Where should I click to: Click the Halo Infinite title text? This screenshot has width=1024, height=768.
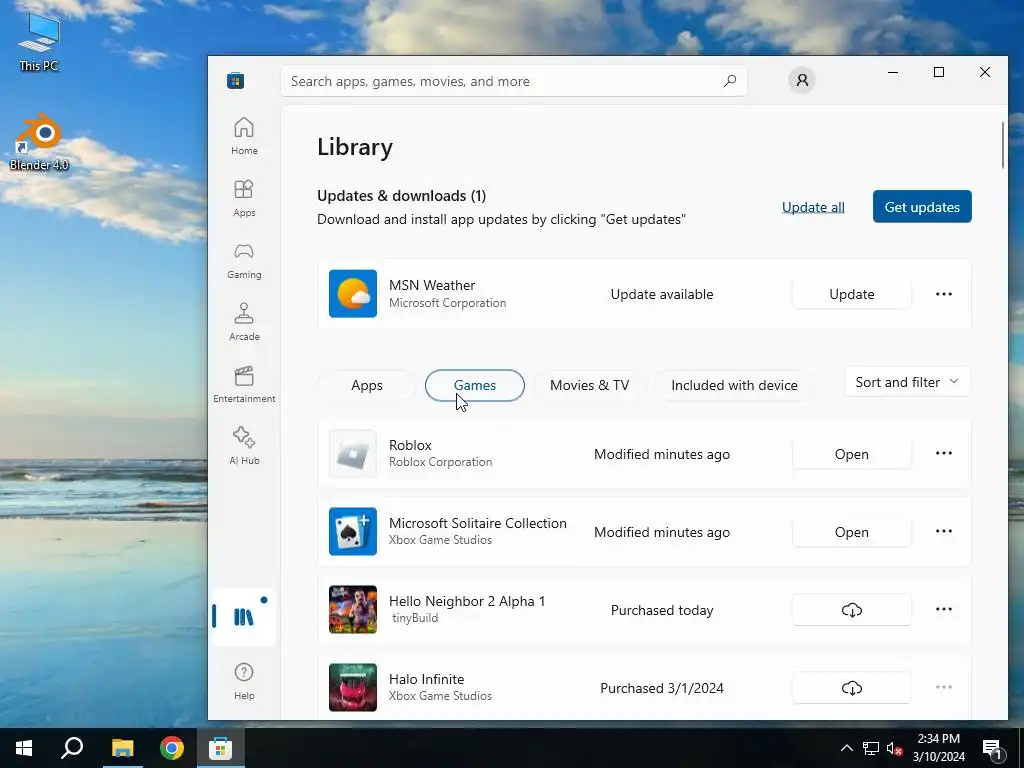pos(426,679)
